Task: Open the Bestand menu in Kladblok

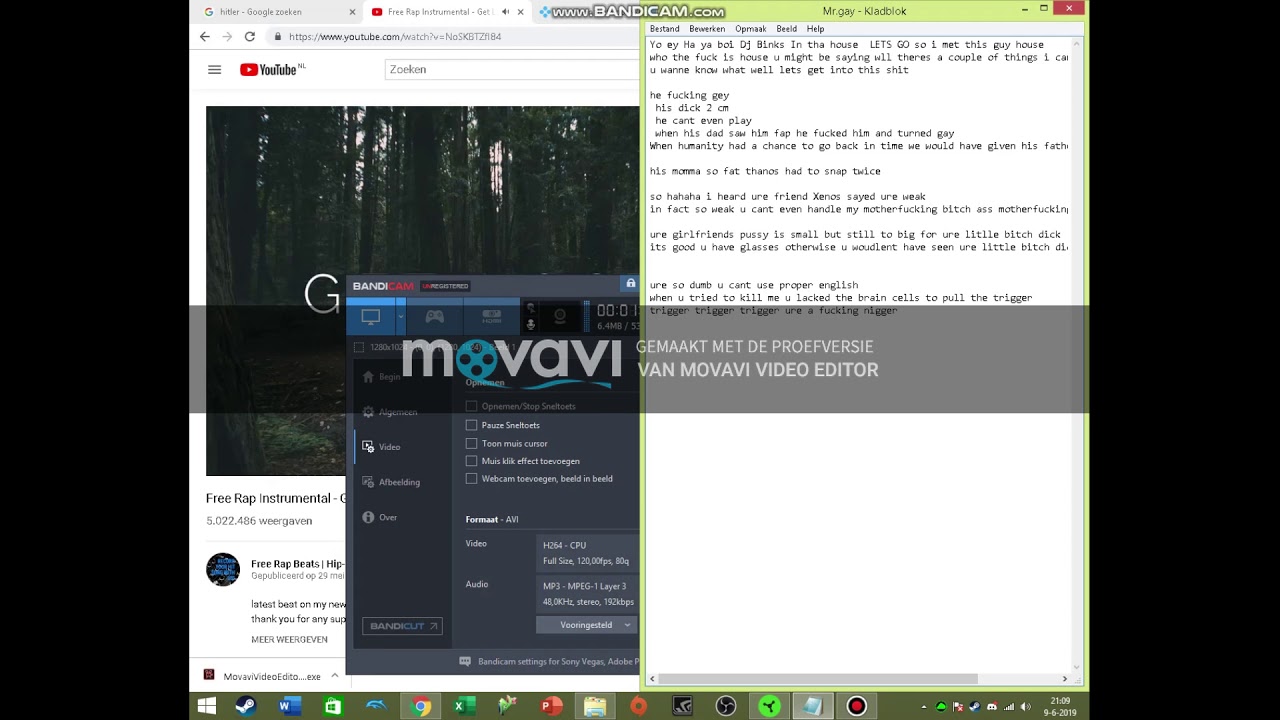Action: click(664, 29)
